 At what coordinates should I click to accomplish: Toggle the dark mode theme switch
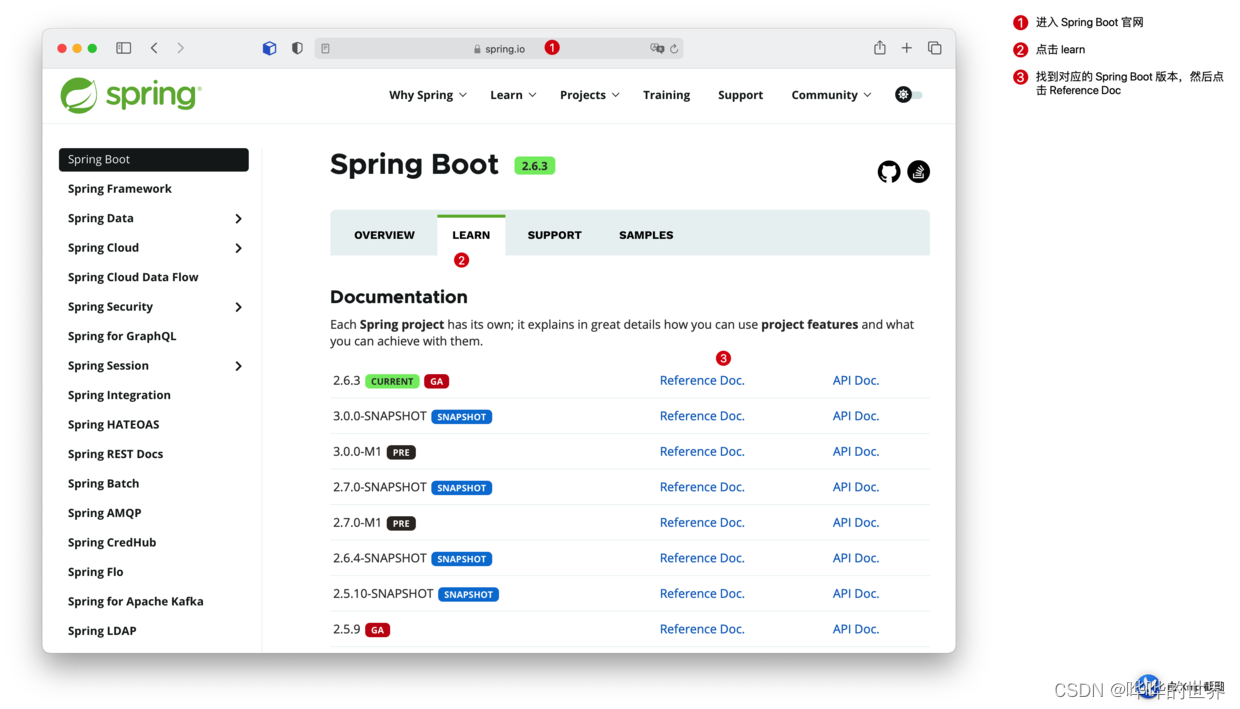click(x=909, y=94)
